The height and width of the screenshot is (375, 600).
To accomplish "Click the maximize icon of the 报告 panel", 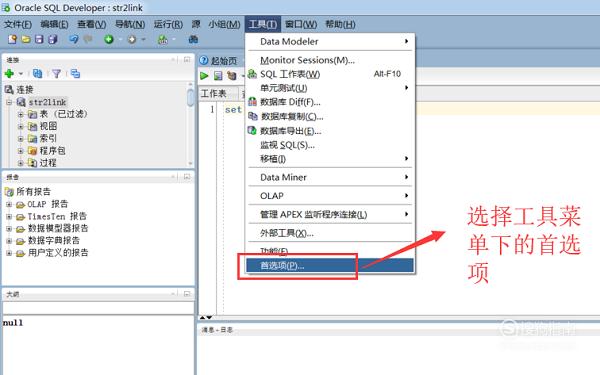I will [x=187, y=177].
